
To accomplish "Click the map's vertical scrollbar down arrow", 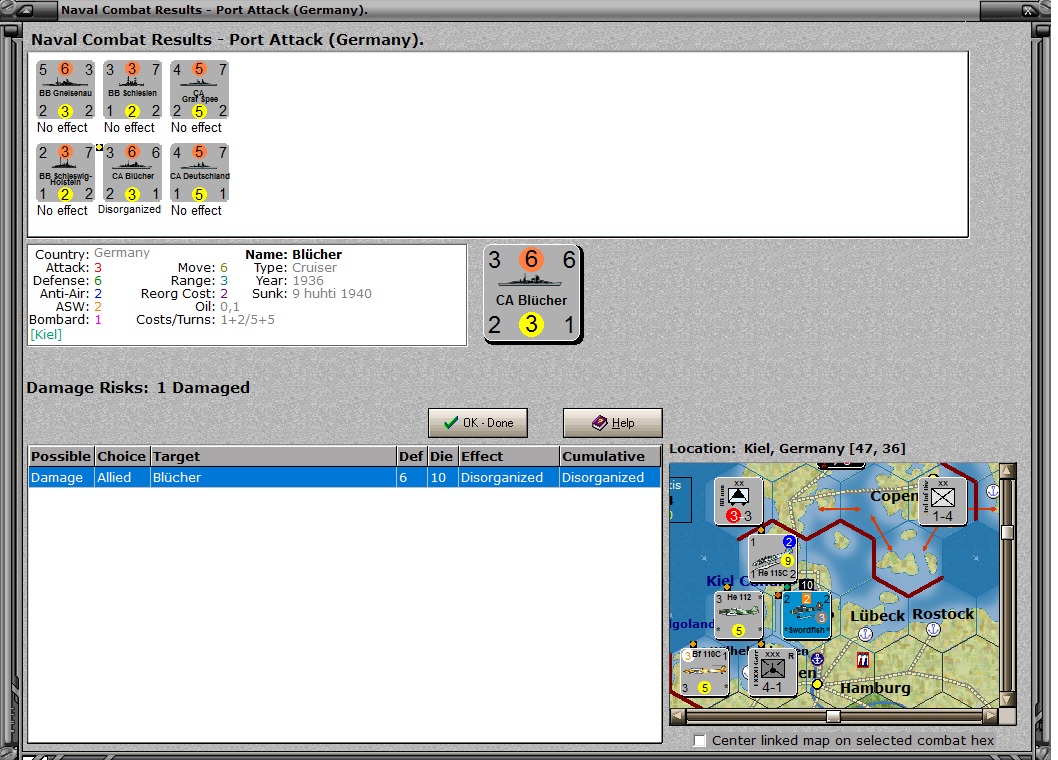I will (1007, 700).
